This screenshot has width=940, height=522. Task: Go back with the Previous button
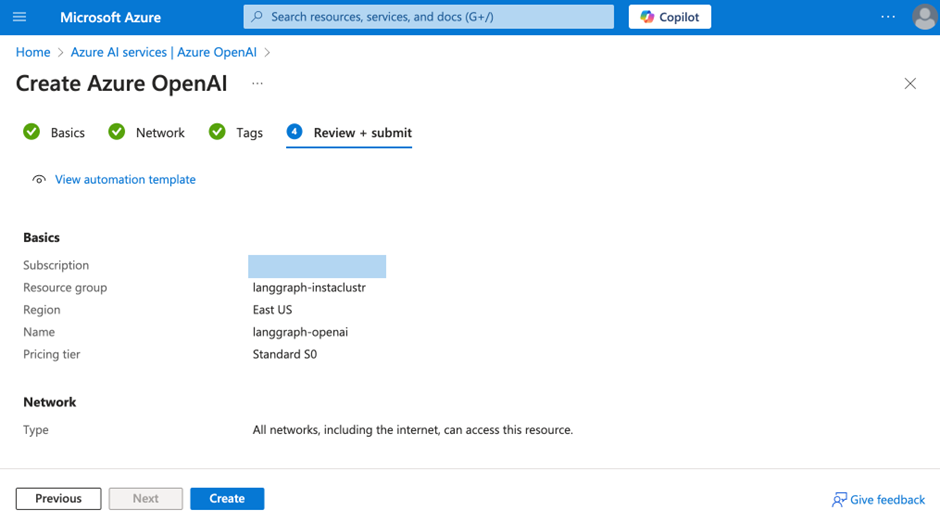tap(58, 499)
